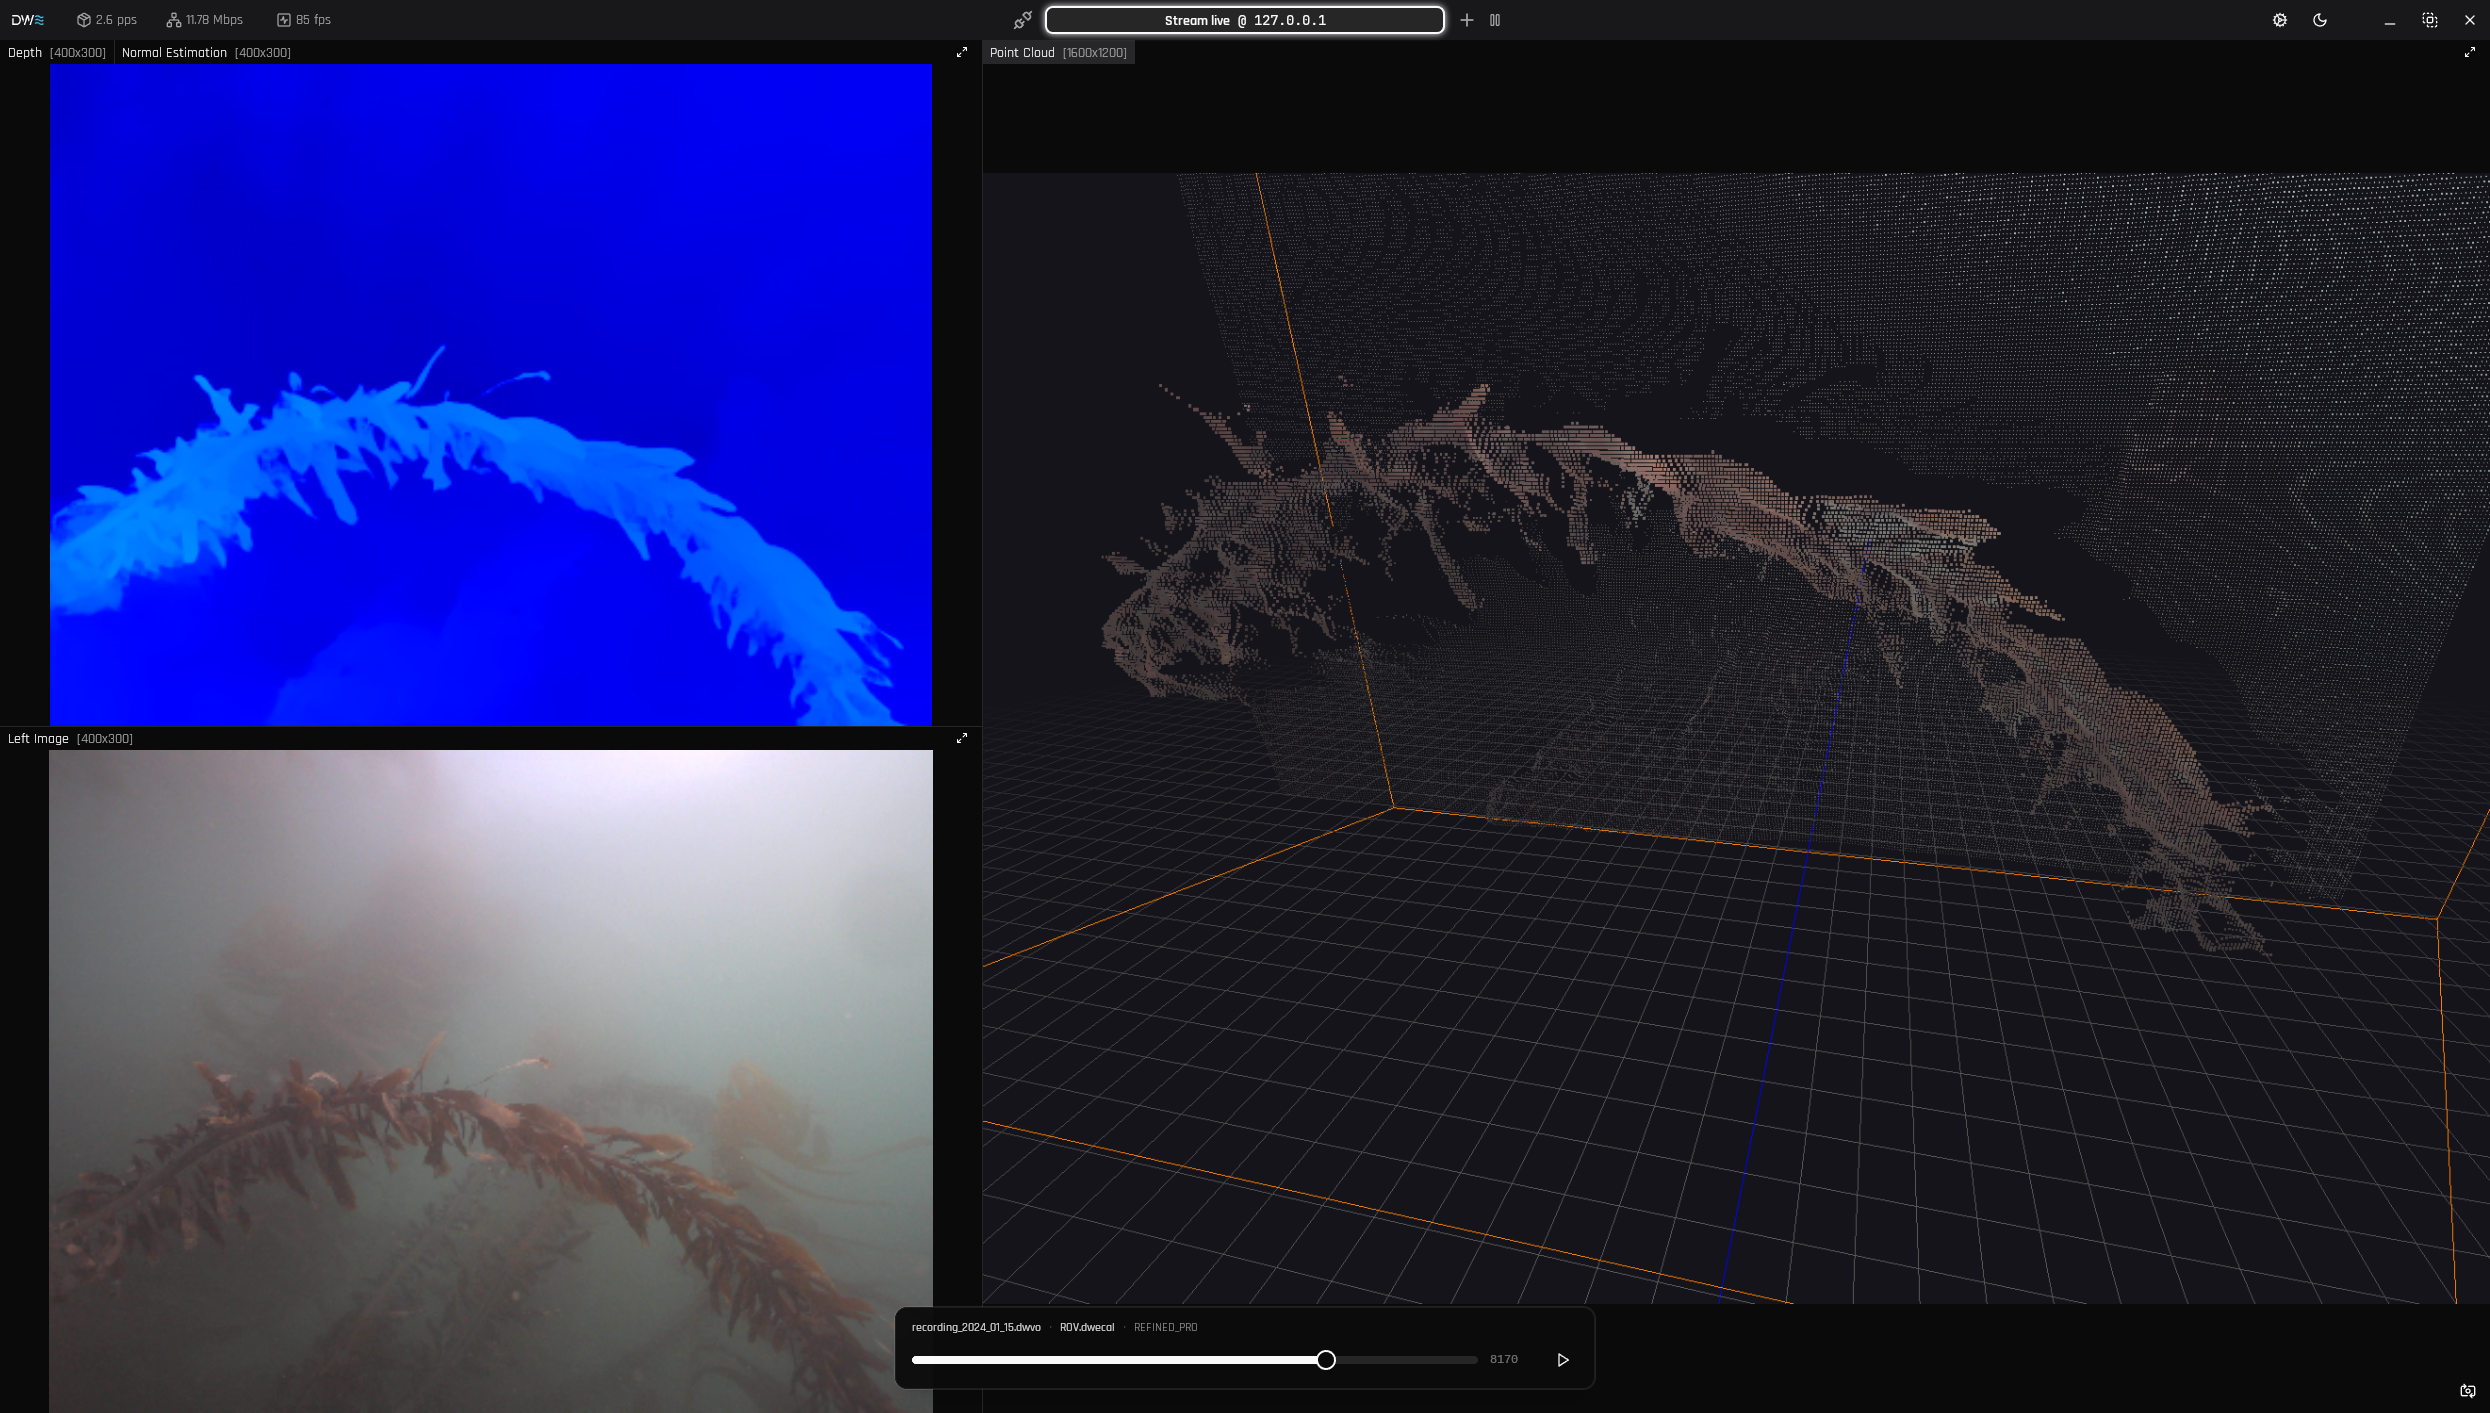
Task: Expand the Left Image panel to fullscreen
Action: point(962,738)
